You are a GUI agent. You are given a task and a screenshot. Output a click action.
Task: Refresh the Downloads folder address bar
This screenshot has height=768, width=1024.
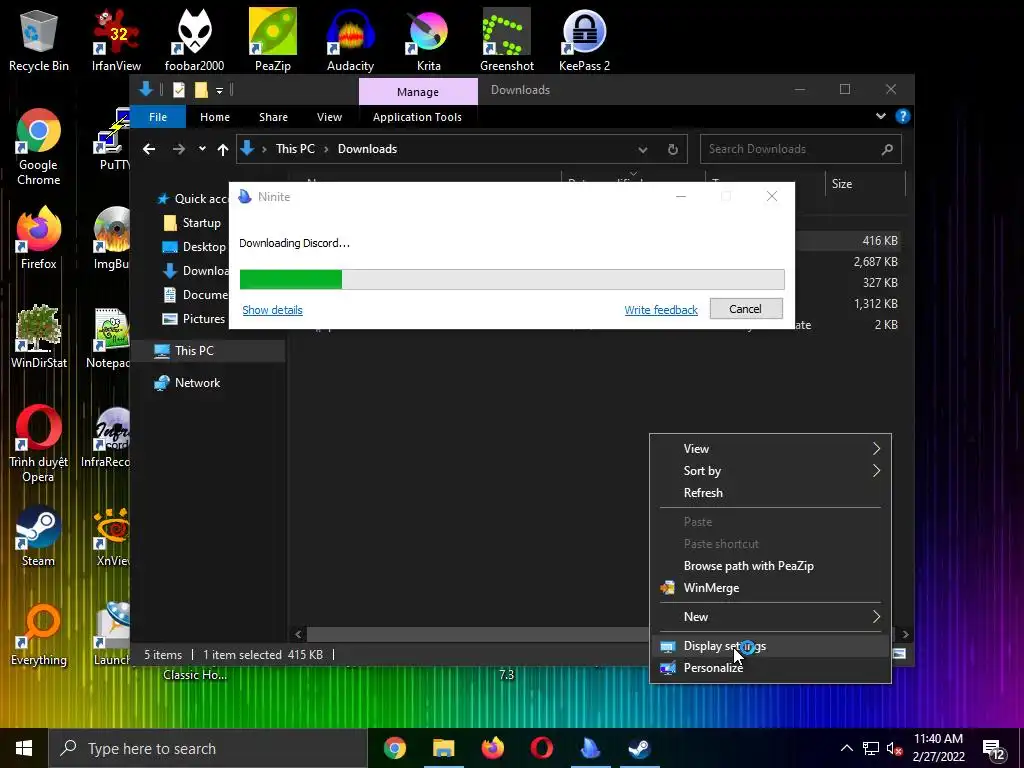pyautogui.click(x=673, y=150)
